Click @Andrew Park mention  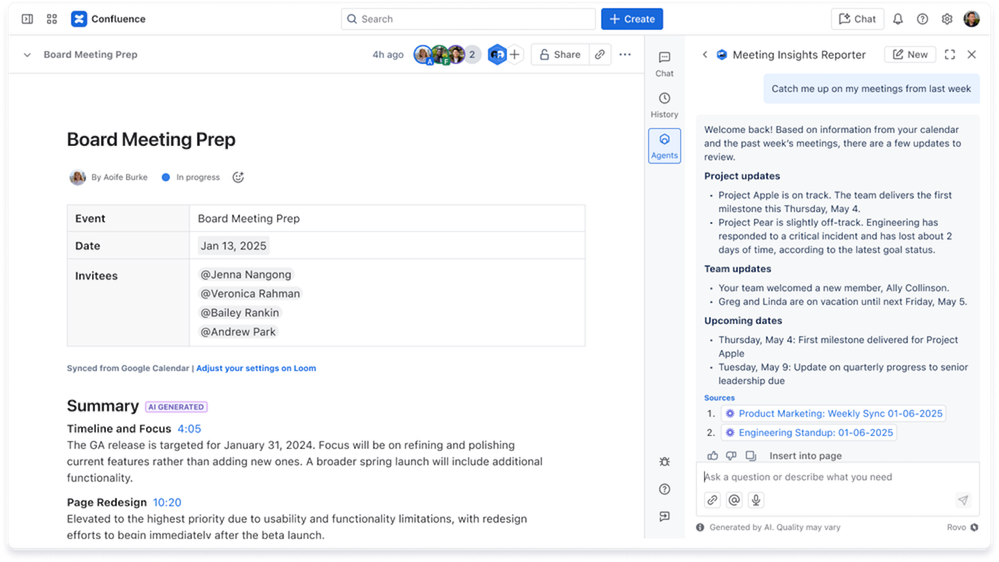238,332
